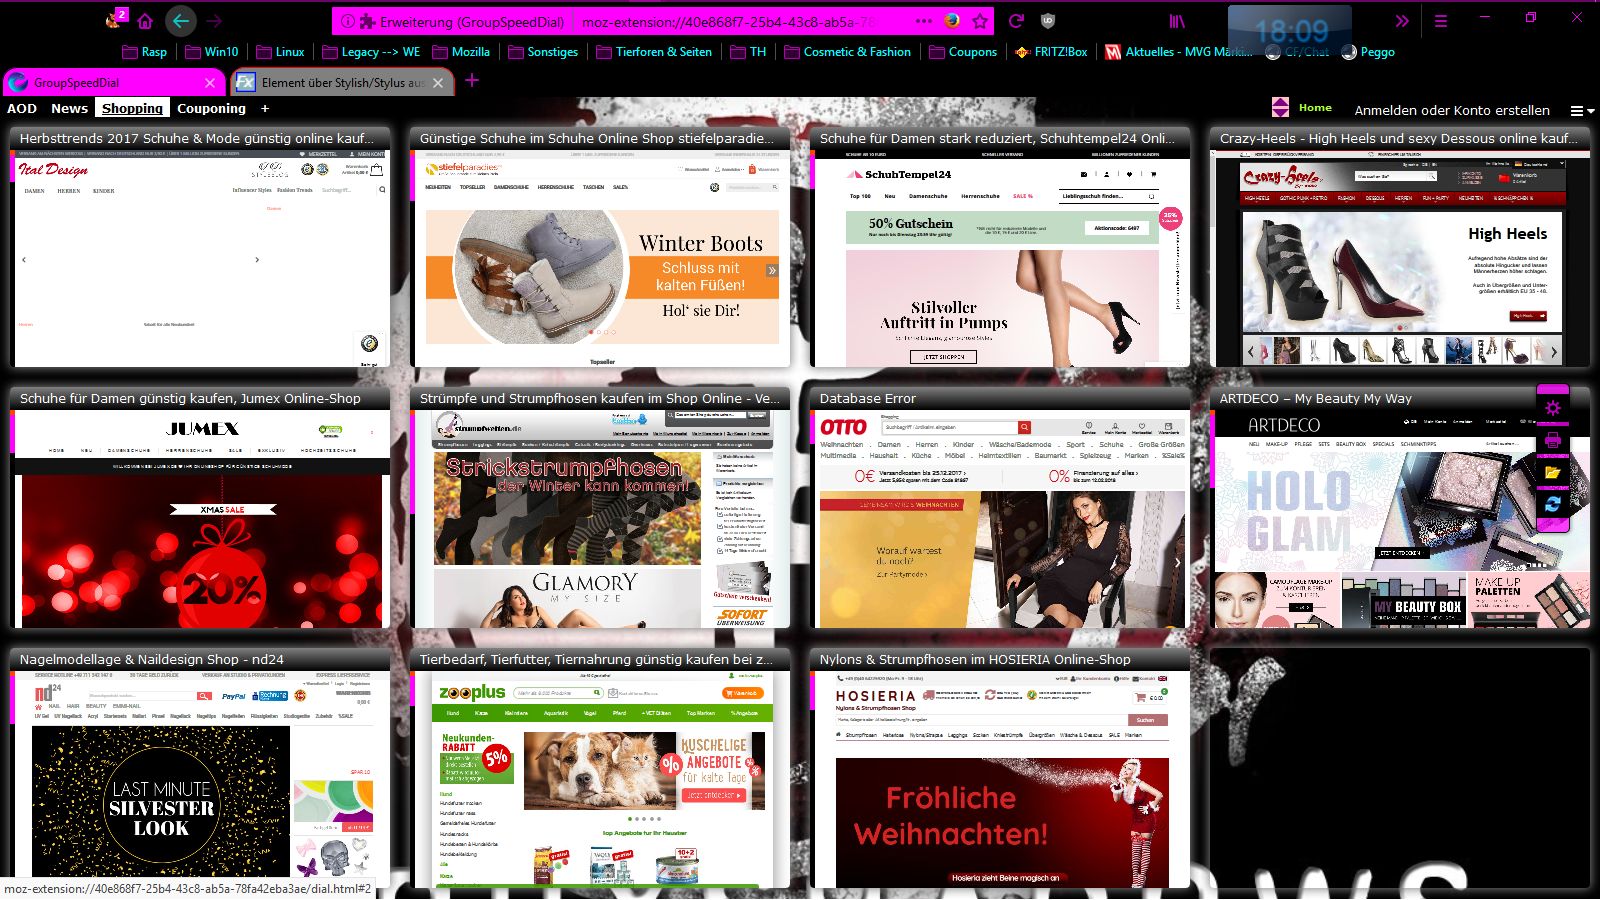Screen dimensions: 1600x900
Task: Click the back arrow in the toolbar
Action: pos(181,20)
